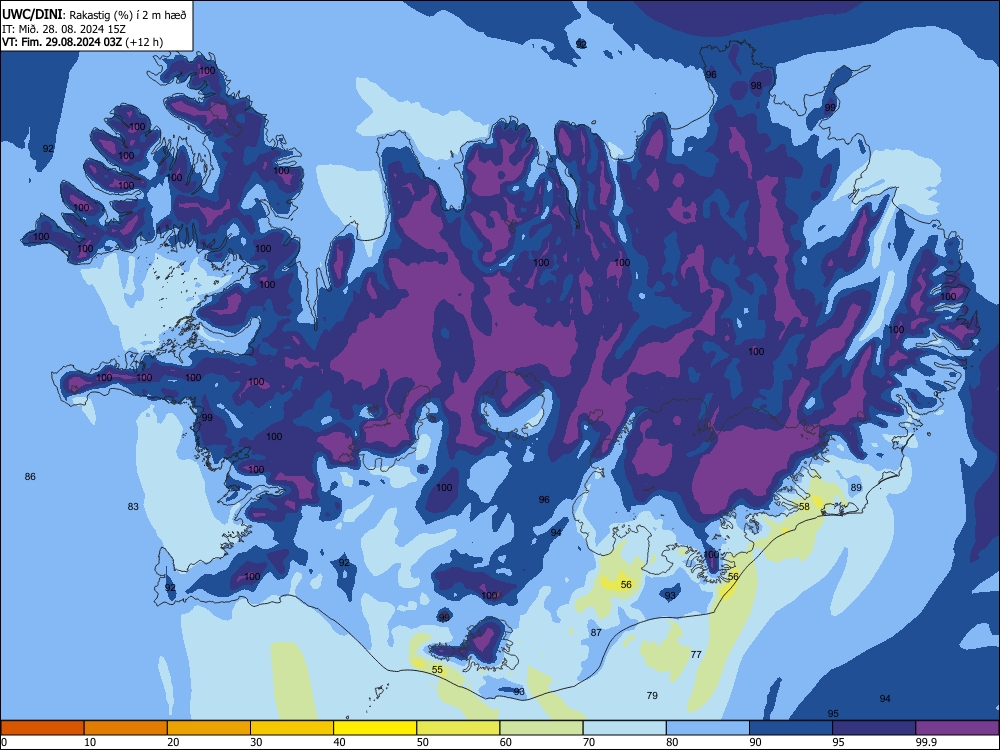Click the legend scale label '10'
The image size is (1000, 750).
tap(90, 742)
